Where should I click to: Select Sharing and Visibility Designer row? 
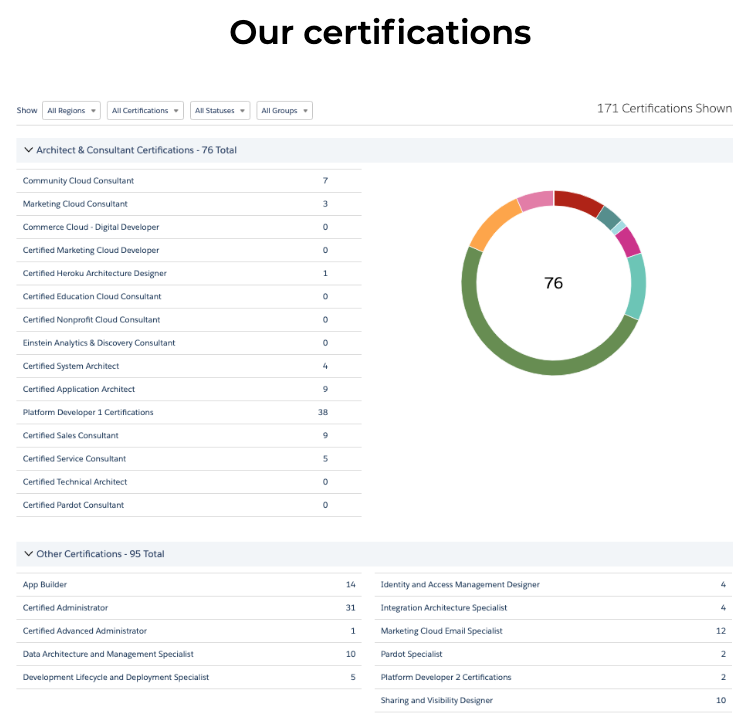click(553, 700)
